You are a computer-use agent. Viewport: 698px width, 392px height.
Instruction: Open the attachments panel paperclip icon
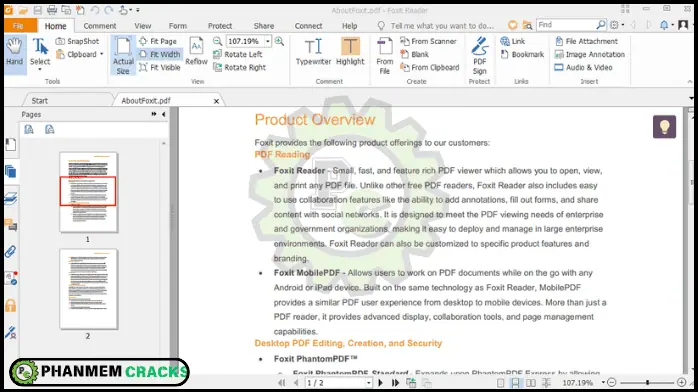(x=11, y=252)
